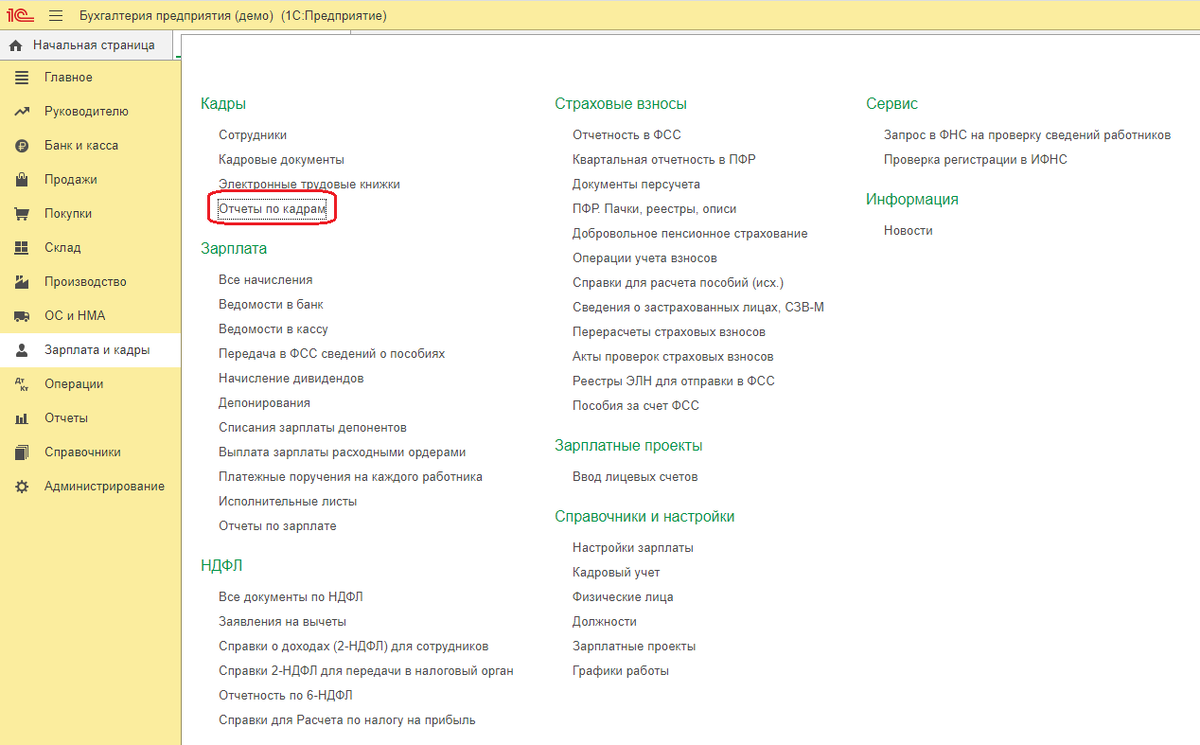Image resolution: width=1200 pixels, height=745 pixels.
Task: Open Графики работы
Action: pos(620,671)
